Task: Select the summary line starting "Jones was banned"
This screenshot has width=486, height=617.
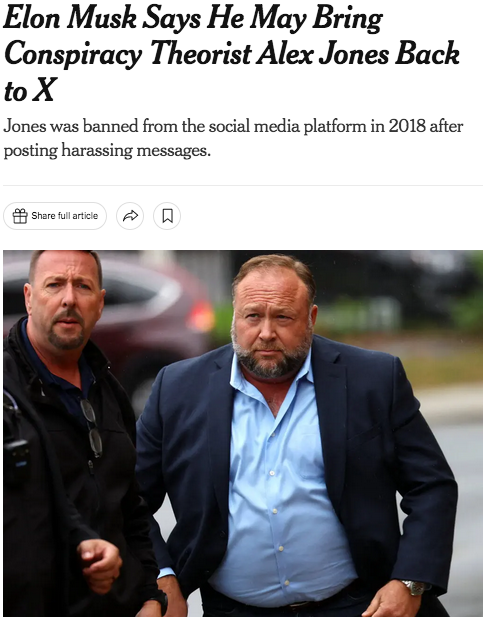Action: click(x=233, y=138)
